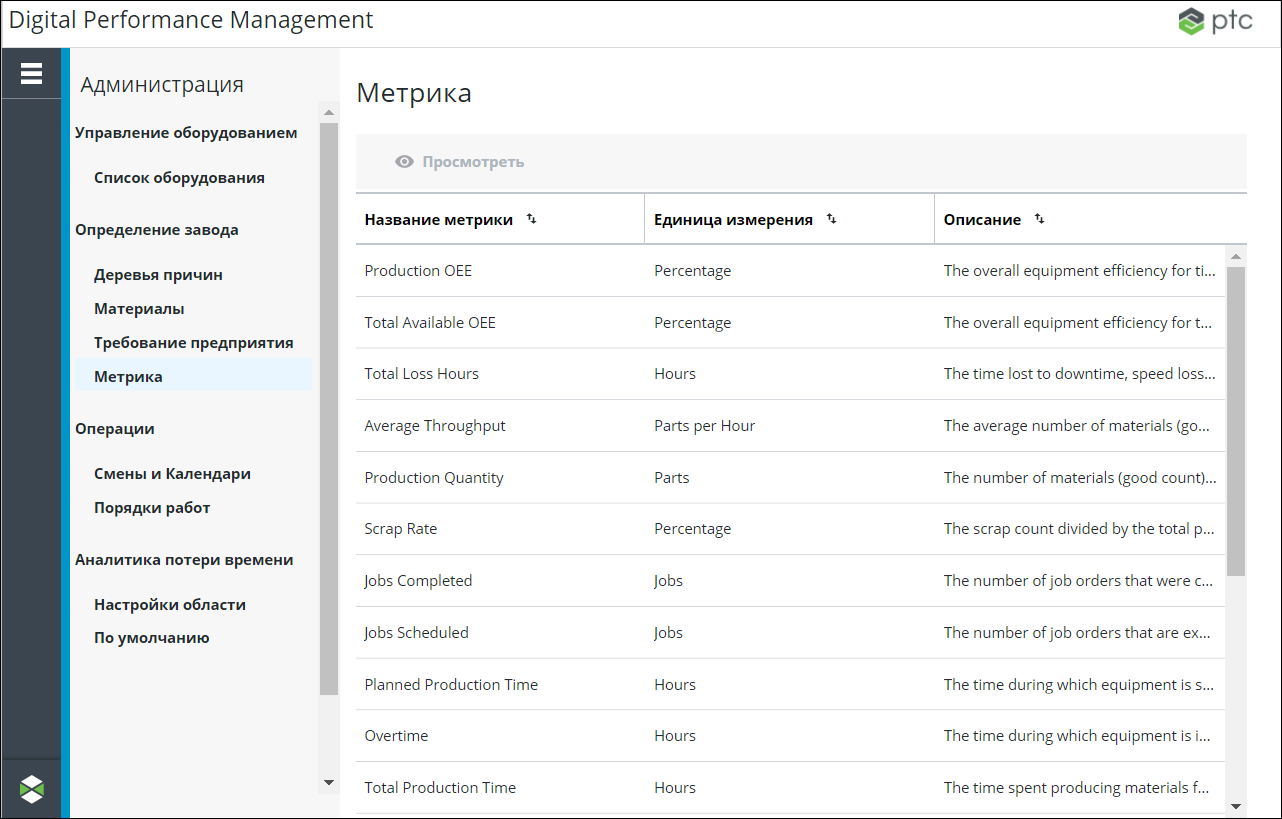Click the ThingWorx logo icon in sidebar
Image resolution: width=1282 pixels, height=819 pixels.
pyautogui.click(x=32, y=789)
